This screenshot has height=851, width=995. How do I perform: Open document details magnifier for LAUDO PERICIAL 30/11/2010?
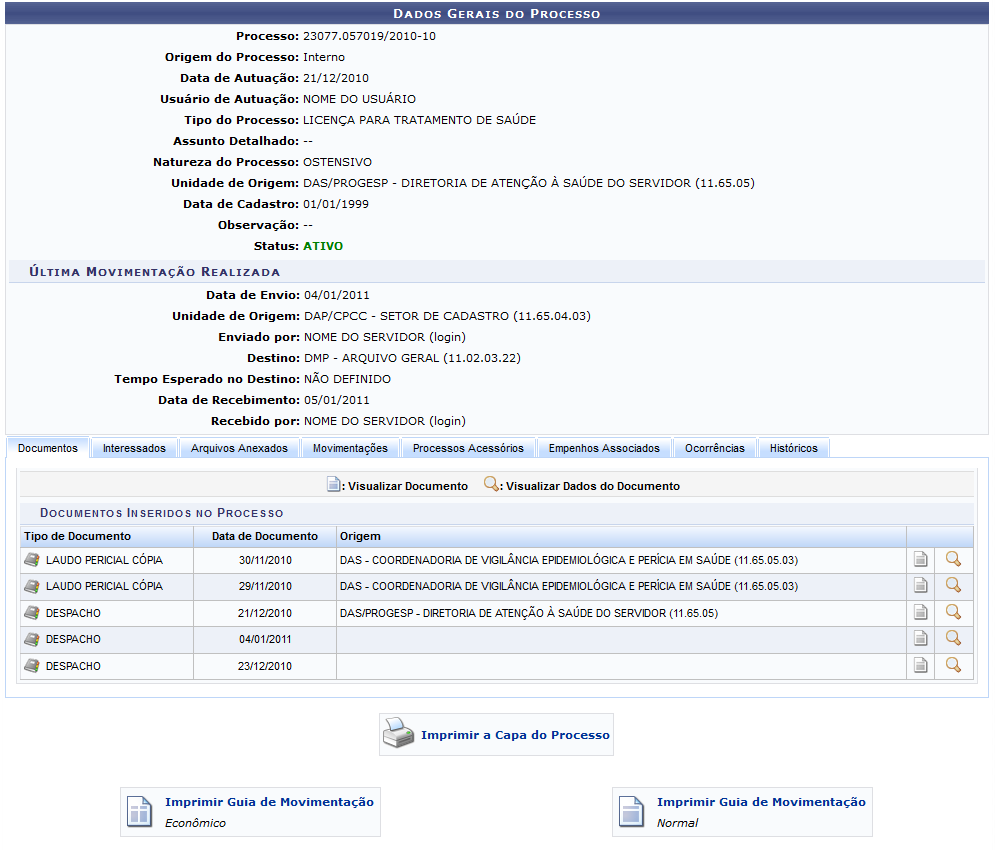click(x=953, y=559)
